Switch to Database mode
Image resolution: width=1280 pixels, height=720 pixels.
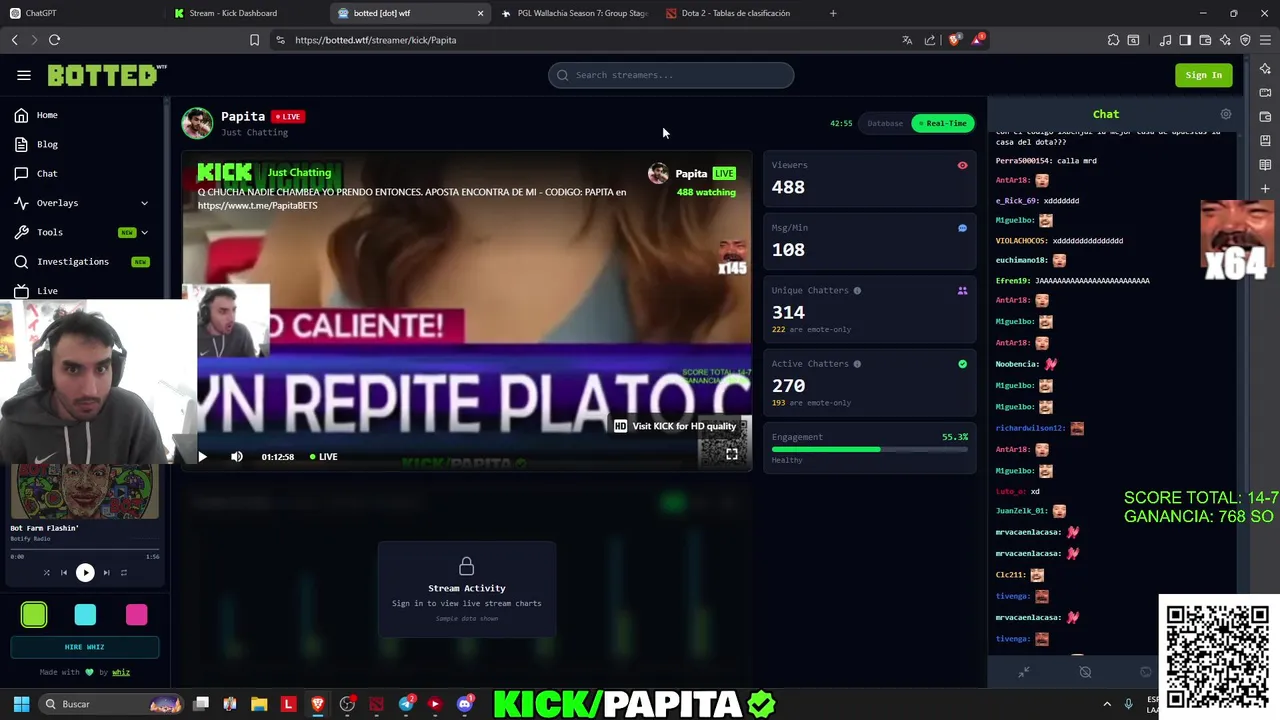tap(885, 123)
